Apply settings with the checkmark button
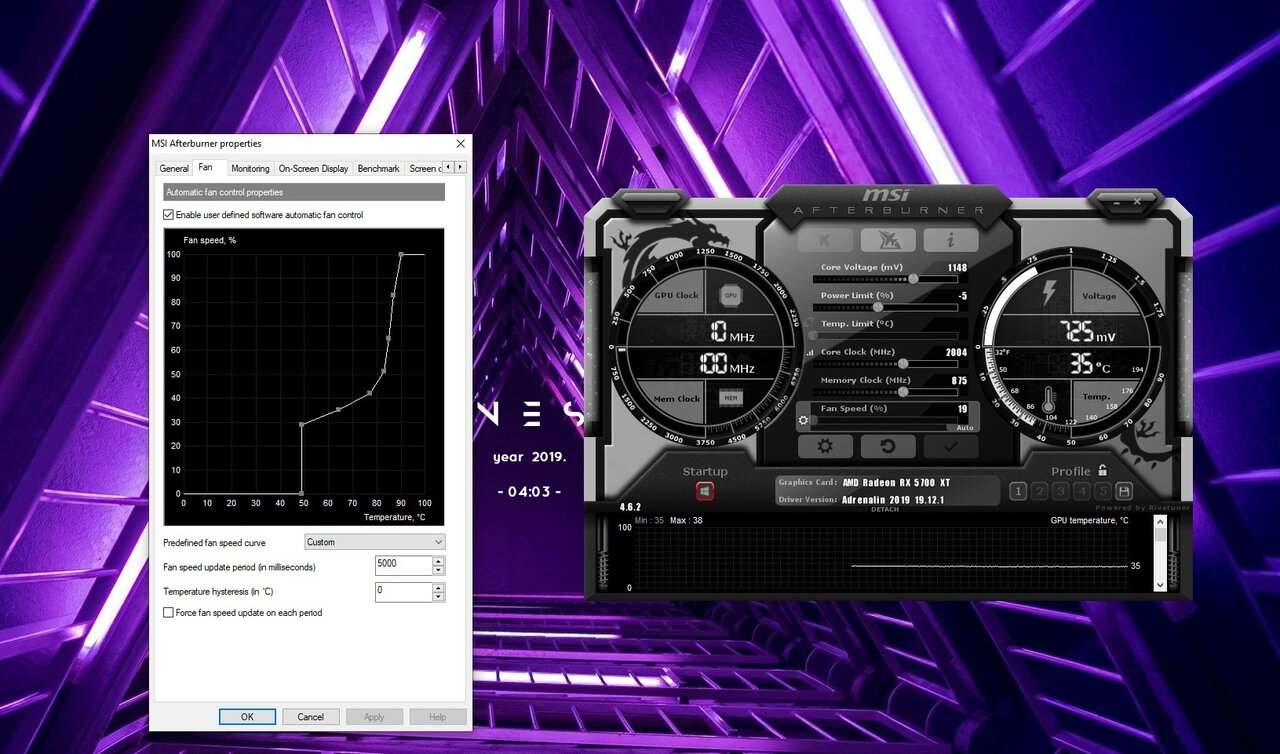This screenshot has height=754, width=1280. click(x=951, y=447)
